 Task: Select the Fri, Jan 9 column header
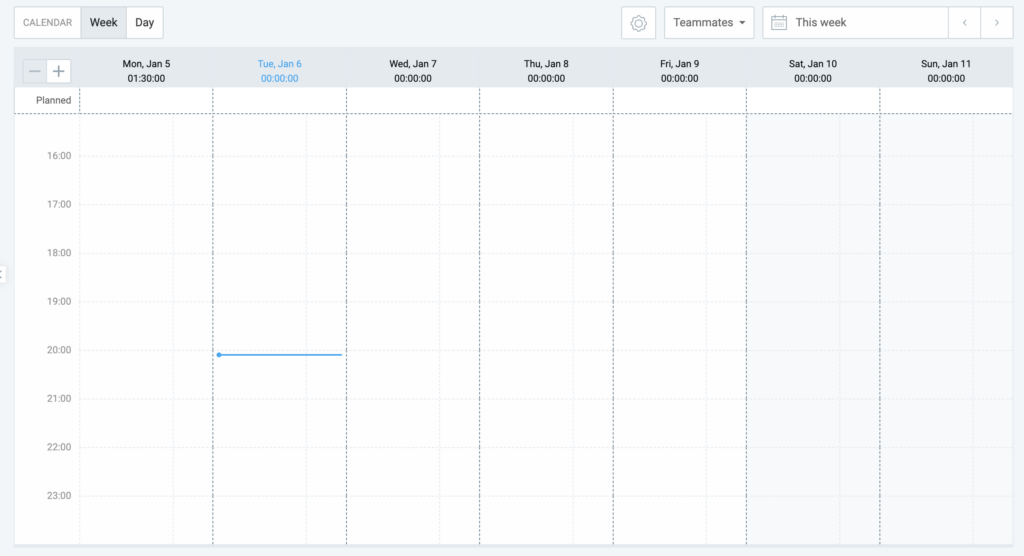(679, 71)
